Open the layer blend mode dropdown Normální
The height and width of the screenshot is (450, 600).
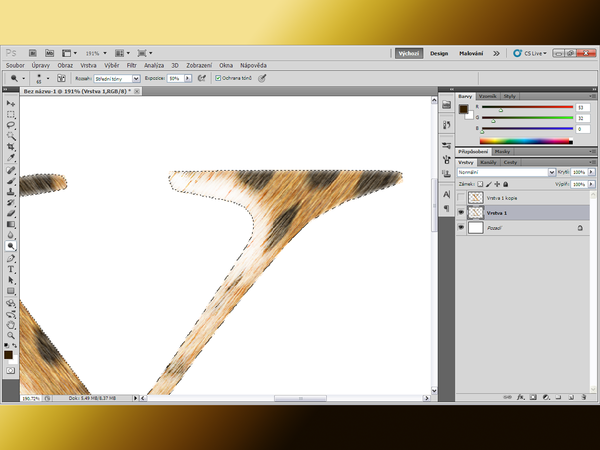(x=505, y=172)
